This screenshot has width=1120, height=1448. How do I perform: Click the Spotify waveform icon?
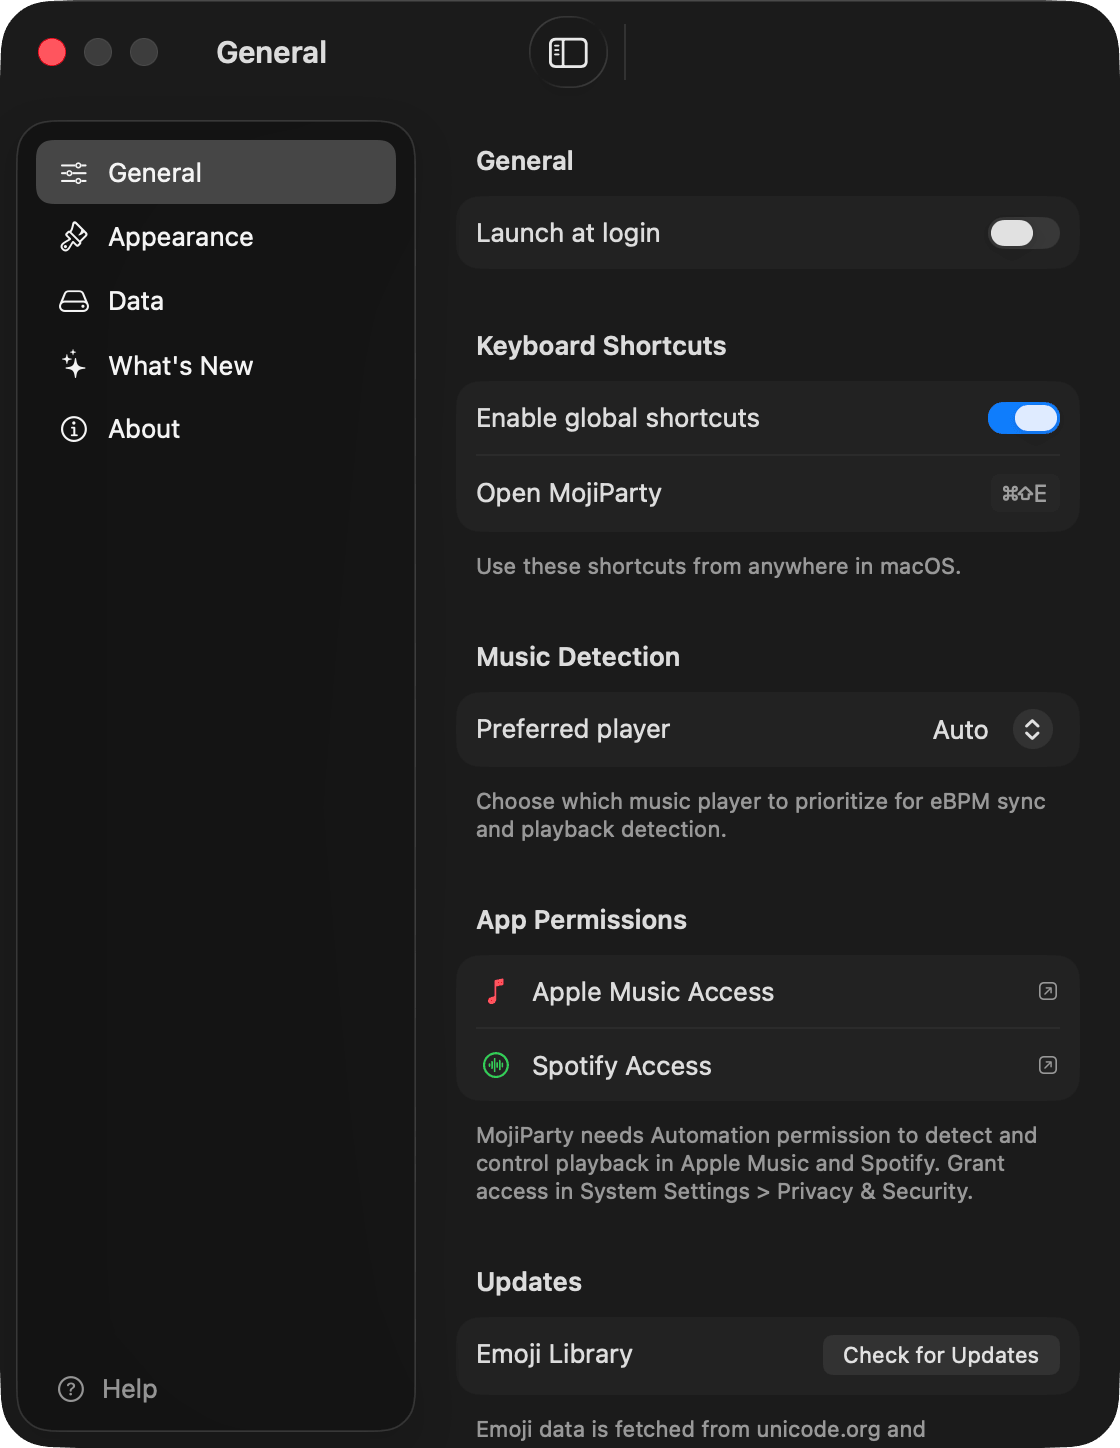[x=496, y=1065]
